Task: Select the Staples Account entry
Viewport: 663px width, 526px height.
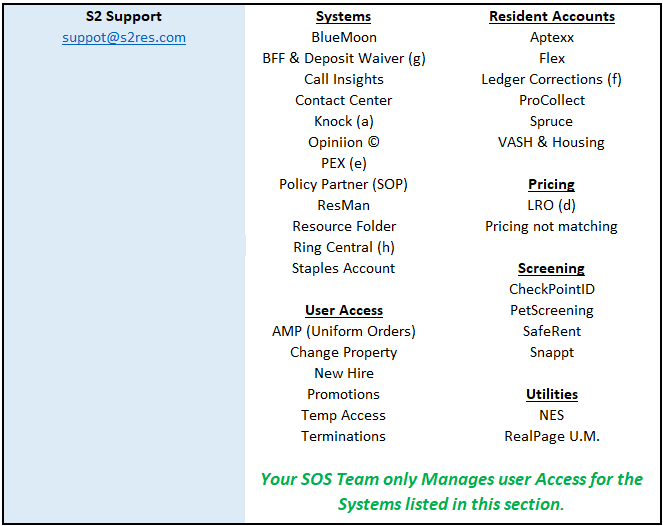Action: (343, 268)
